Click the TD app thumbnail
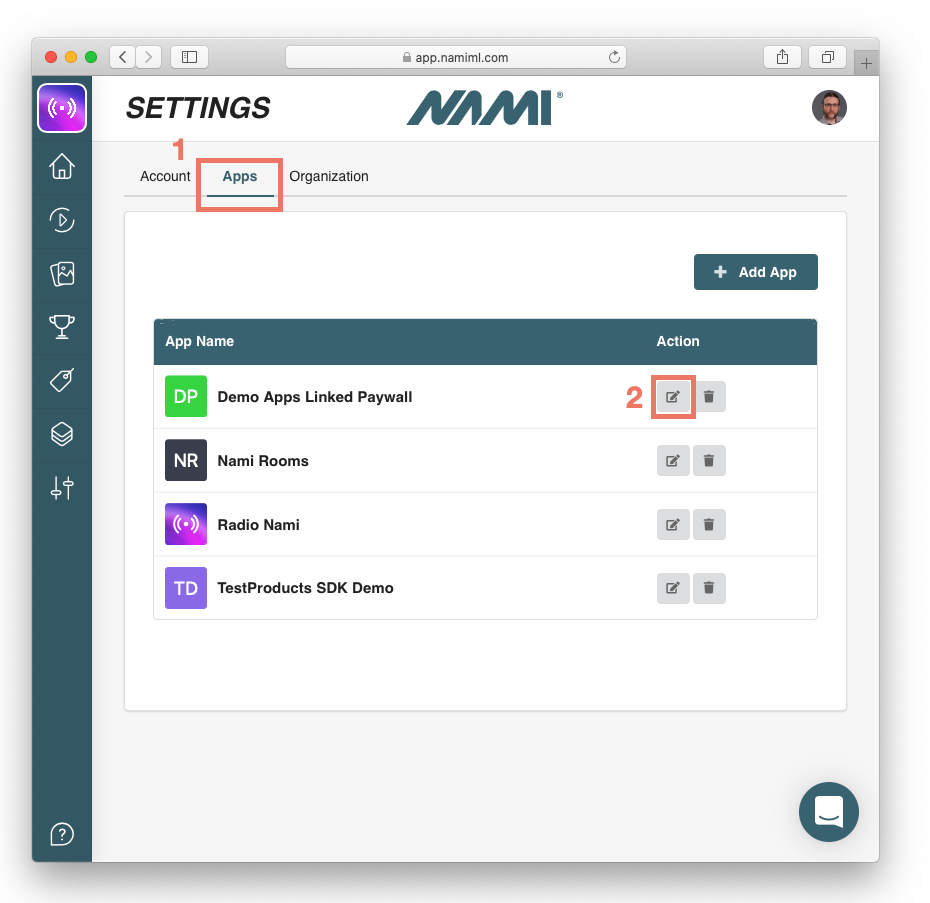The height and width of the screenshot is (903, 930). pos(186,588)
